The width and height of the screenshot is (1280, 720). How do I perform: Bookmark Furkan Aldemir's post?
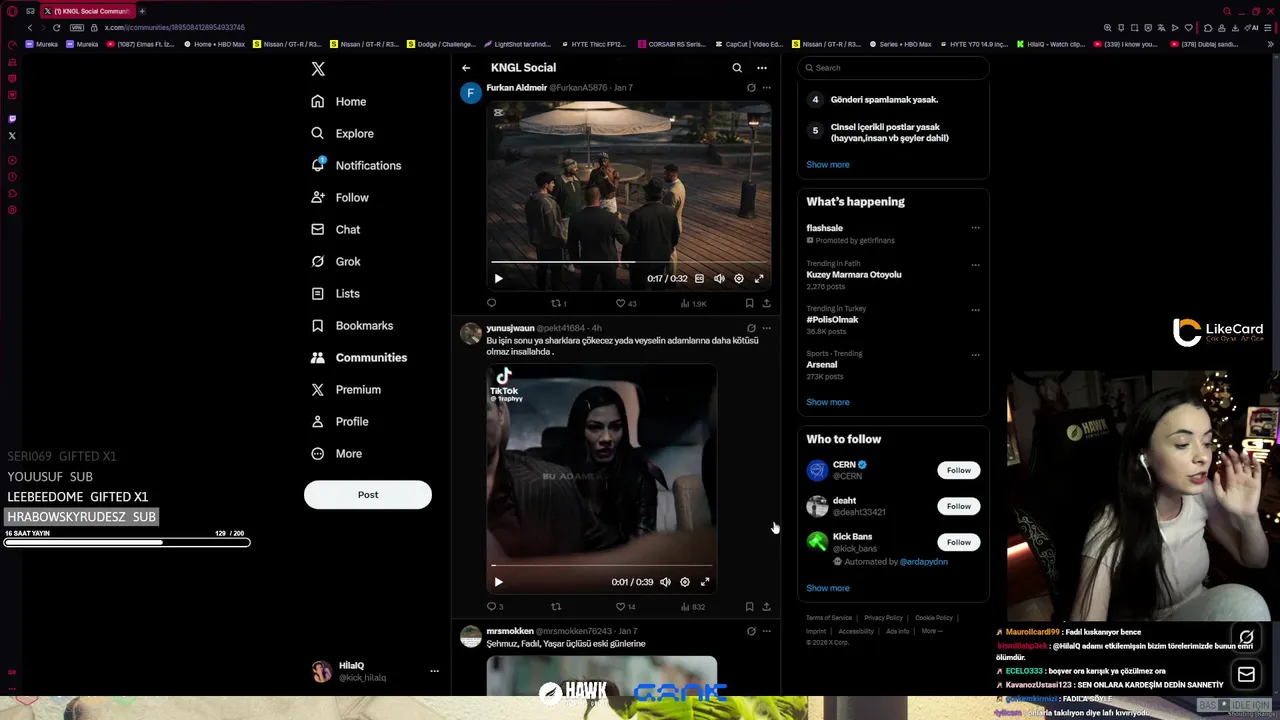tap(749, 303)
